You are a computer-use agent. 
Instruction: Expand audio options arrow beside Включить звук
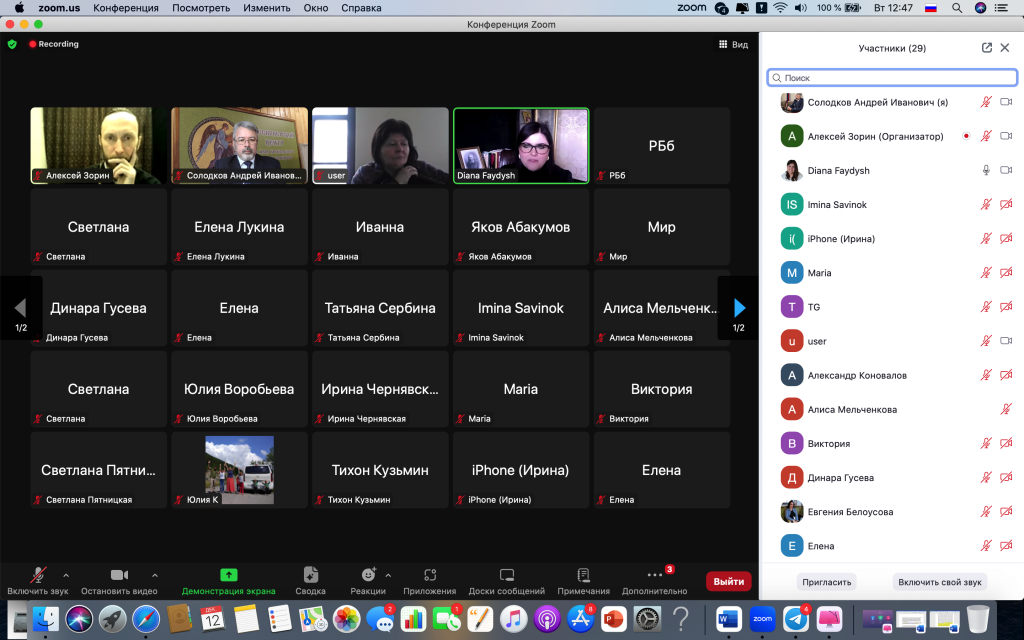pos(66,575)
